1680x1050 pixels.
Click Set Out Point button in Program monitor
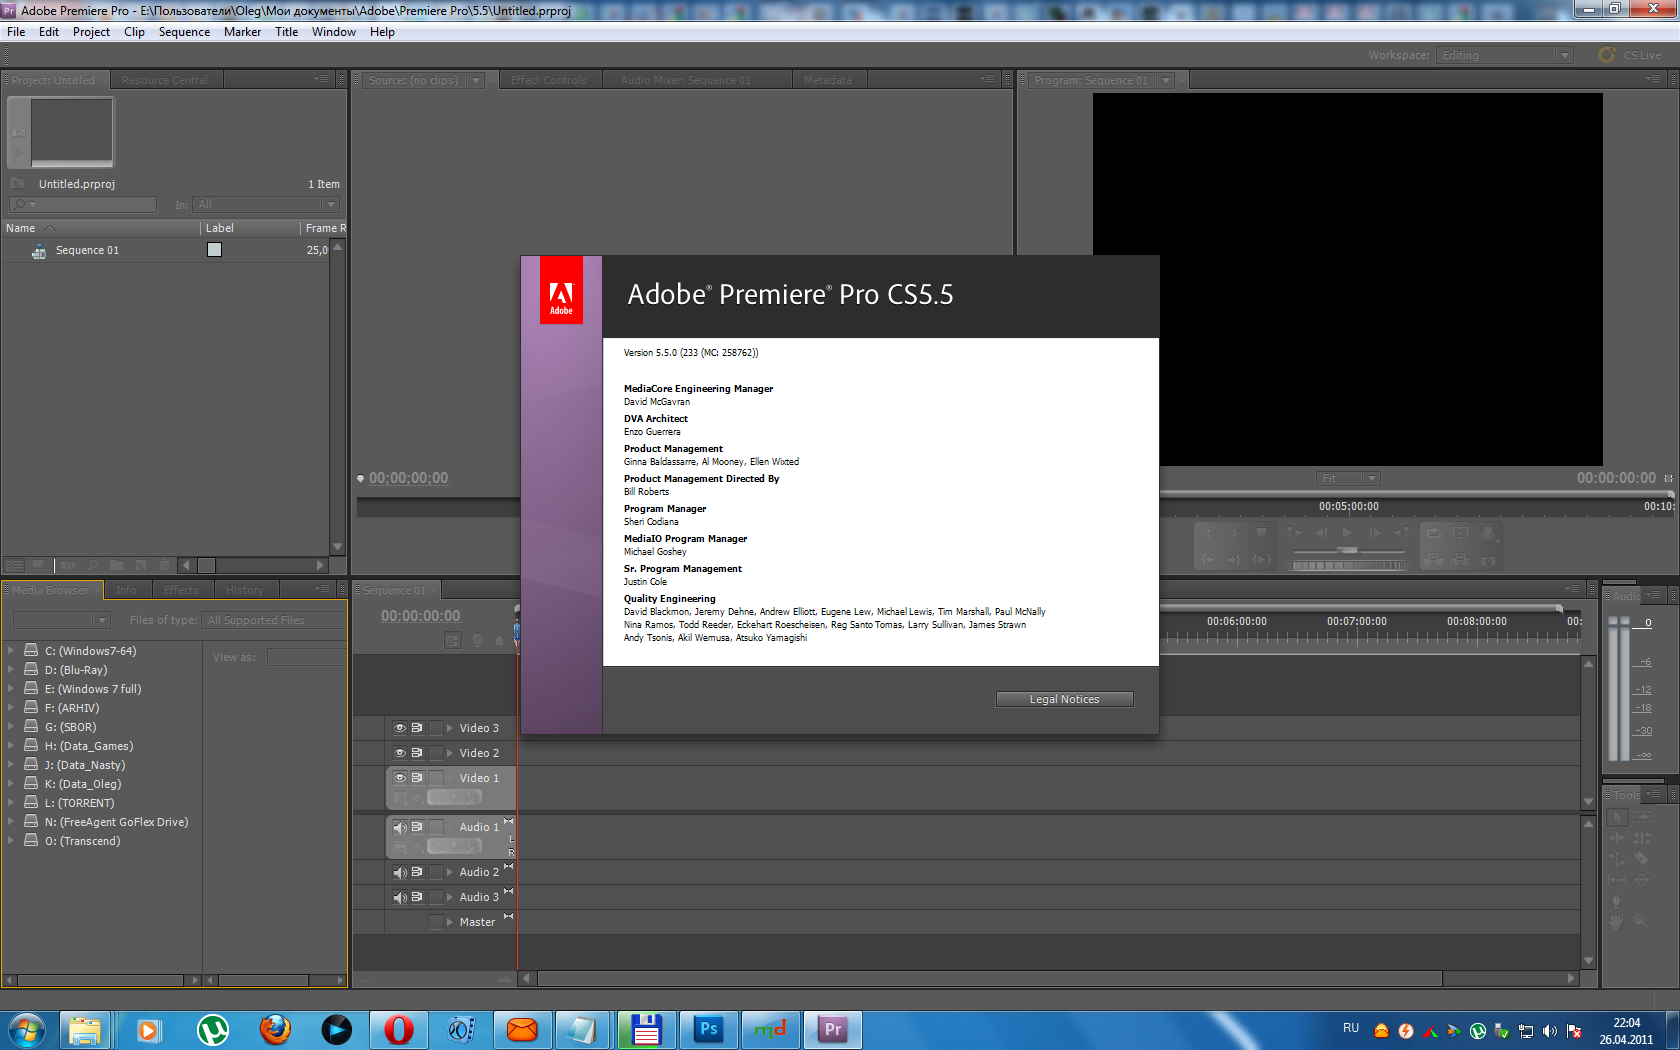click(x=1235, y=533)
